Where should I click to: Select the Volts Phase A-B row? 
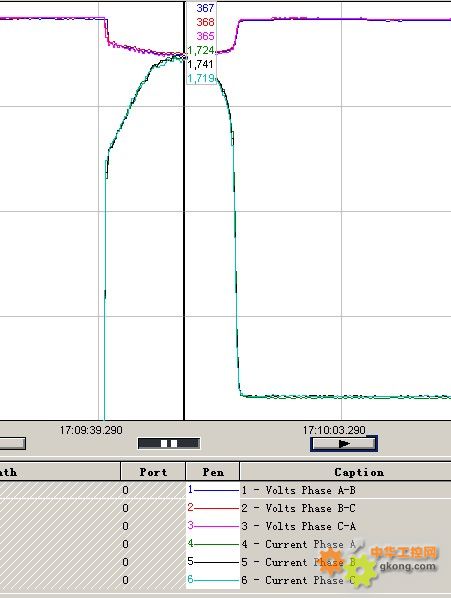[x=225, y=490]
